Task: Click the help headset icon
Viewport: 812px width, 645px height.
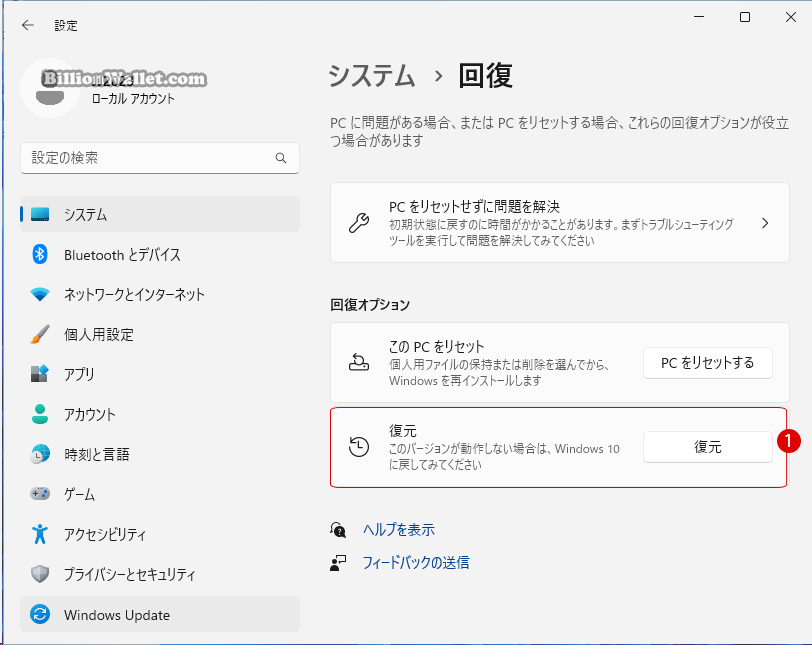Action: tap(338, 530)
